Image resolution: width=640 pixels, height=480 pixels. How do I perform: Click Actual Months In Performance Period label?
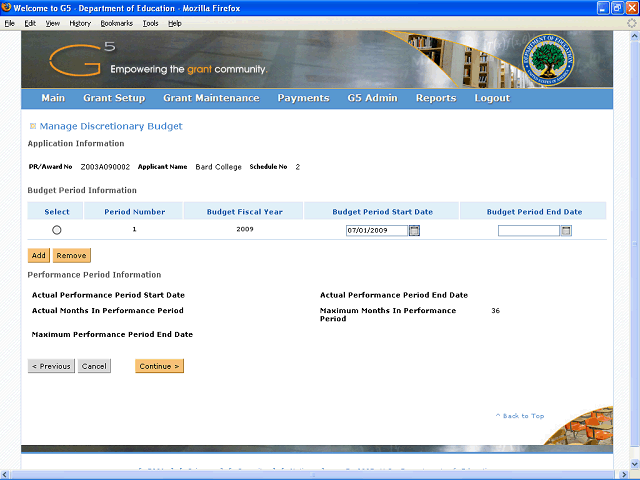click(108, 311)
